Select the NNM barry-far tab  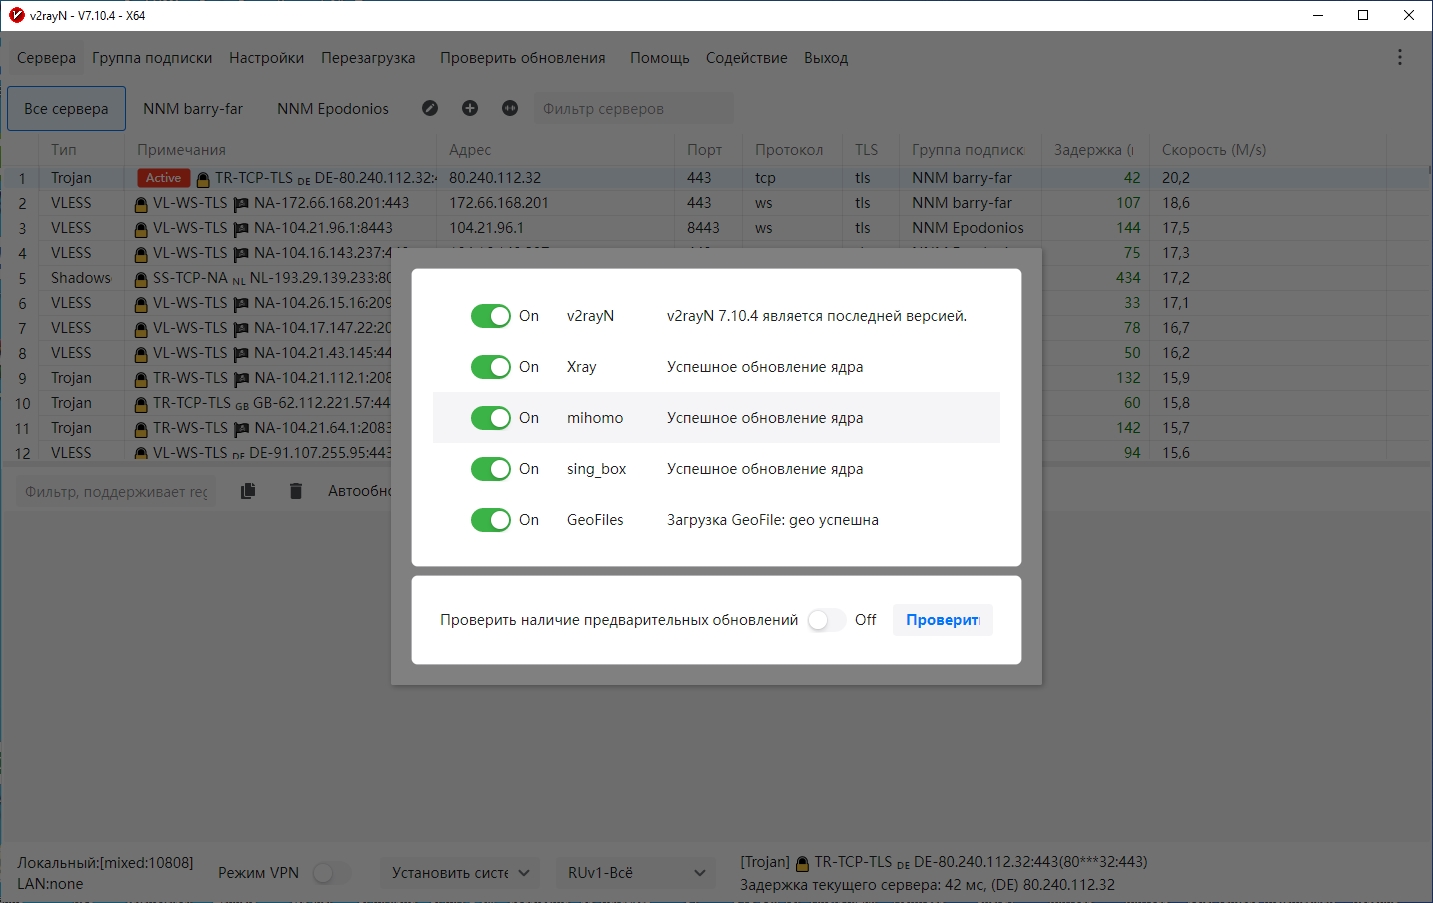(x=193, y=108)
